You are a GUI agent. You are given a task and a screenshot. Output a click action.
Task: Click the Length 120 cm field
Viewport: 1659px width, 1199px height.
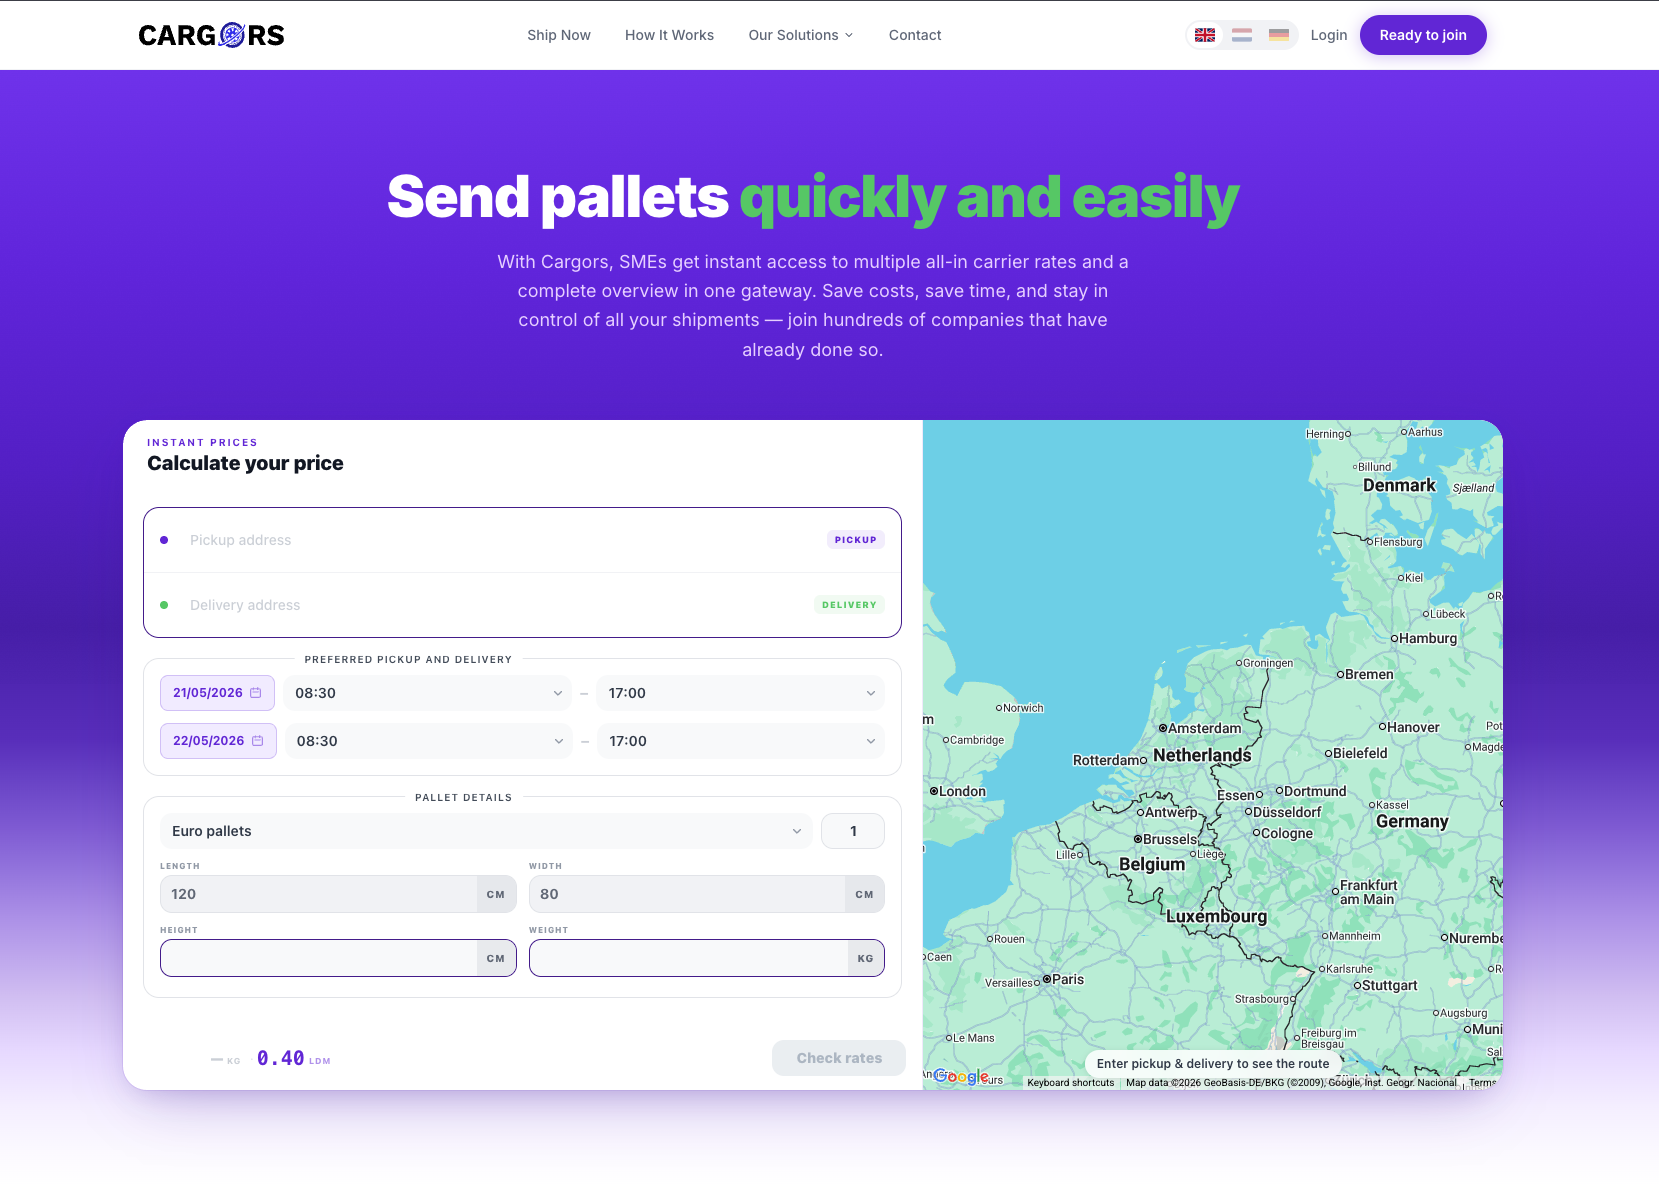tap(338, 894)
